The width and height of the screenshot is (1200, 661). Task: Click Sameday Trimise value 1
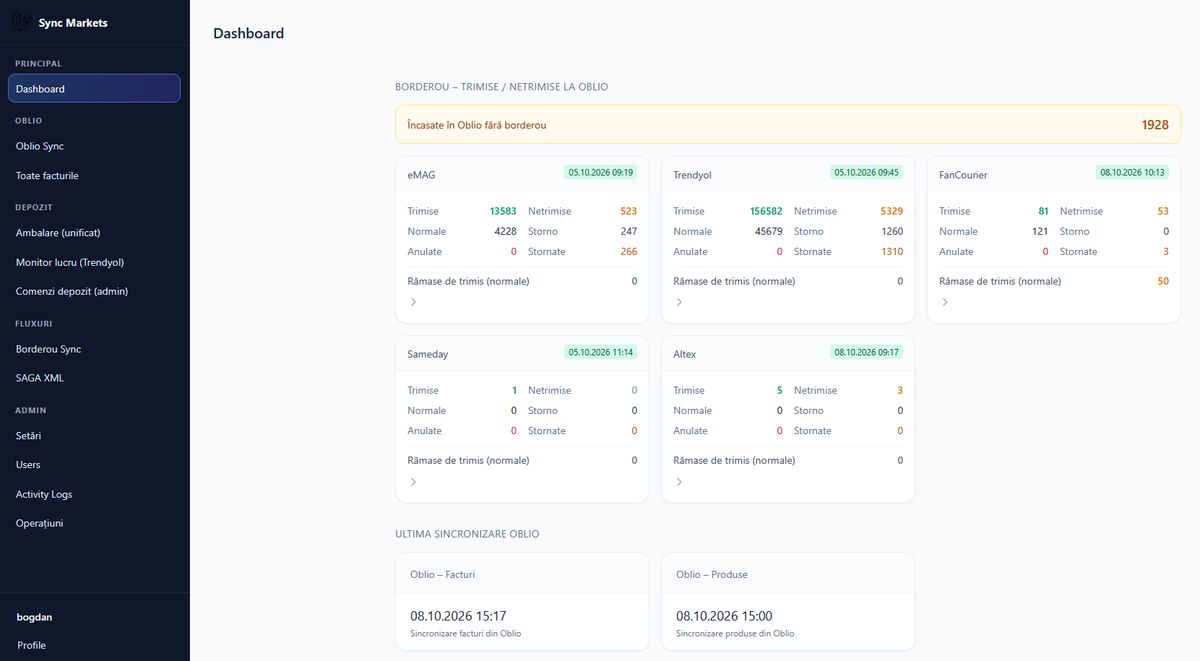[x=514, y=390]
